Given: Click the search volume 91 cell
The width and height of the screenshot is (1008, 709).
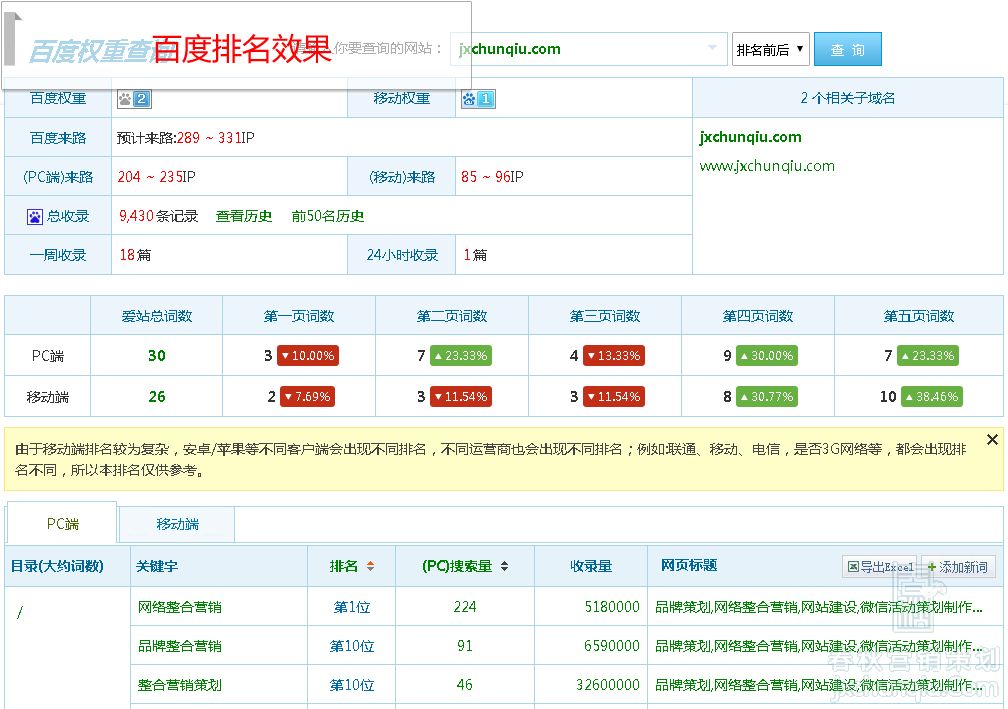Looking at the screenshot, I should tap(465, 646).
